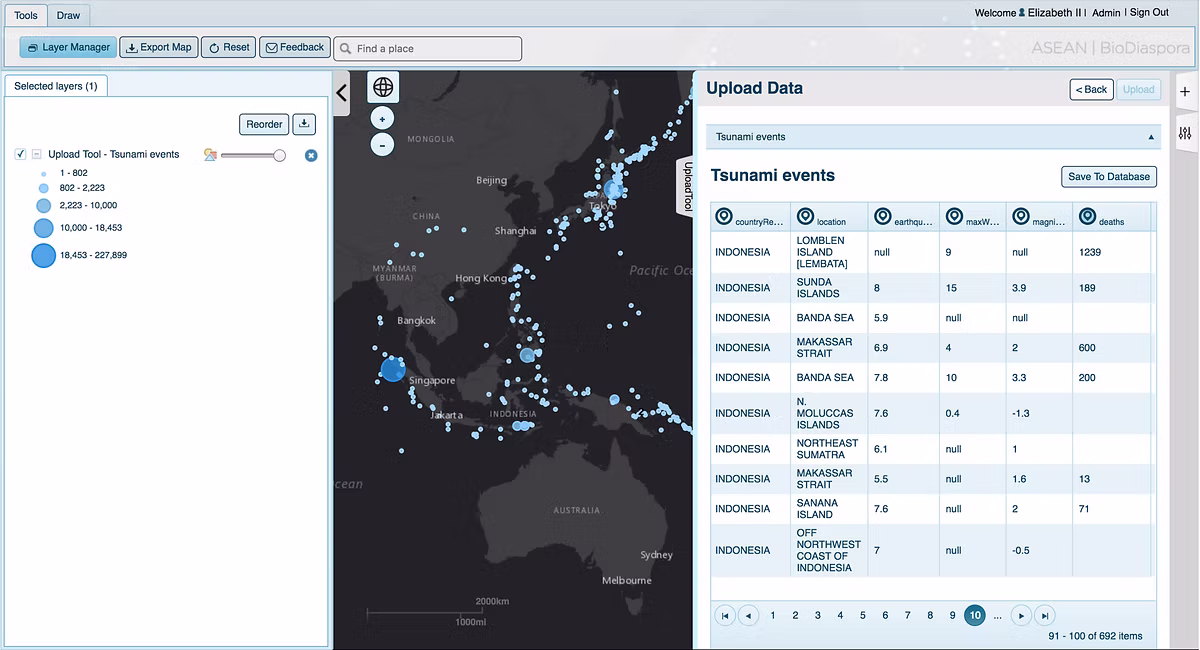
Task: Open the sliders settings icon on right edge
Action: [x=1185, y=133]
